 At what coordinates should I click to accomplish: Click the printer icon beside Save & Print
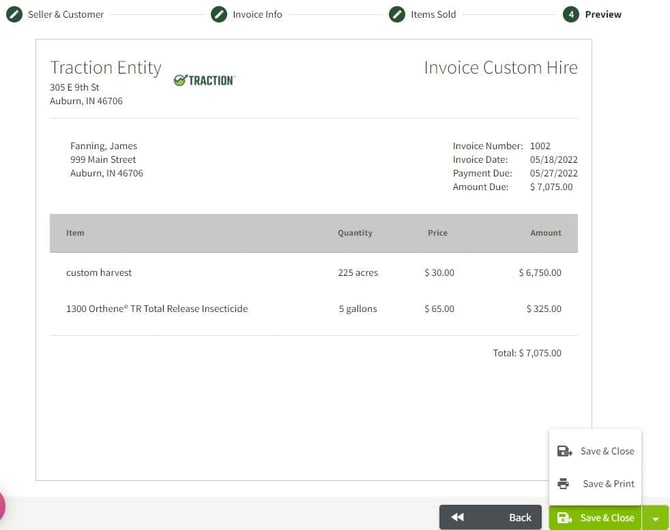pos(563,483)
